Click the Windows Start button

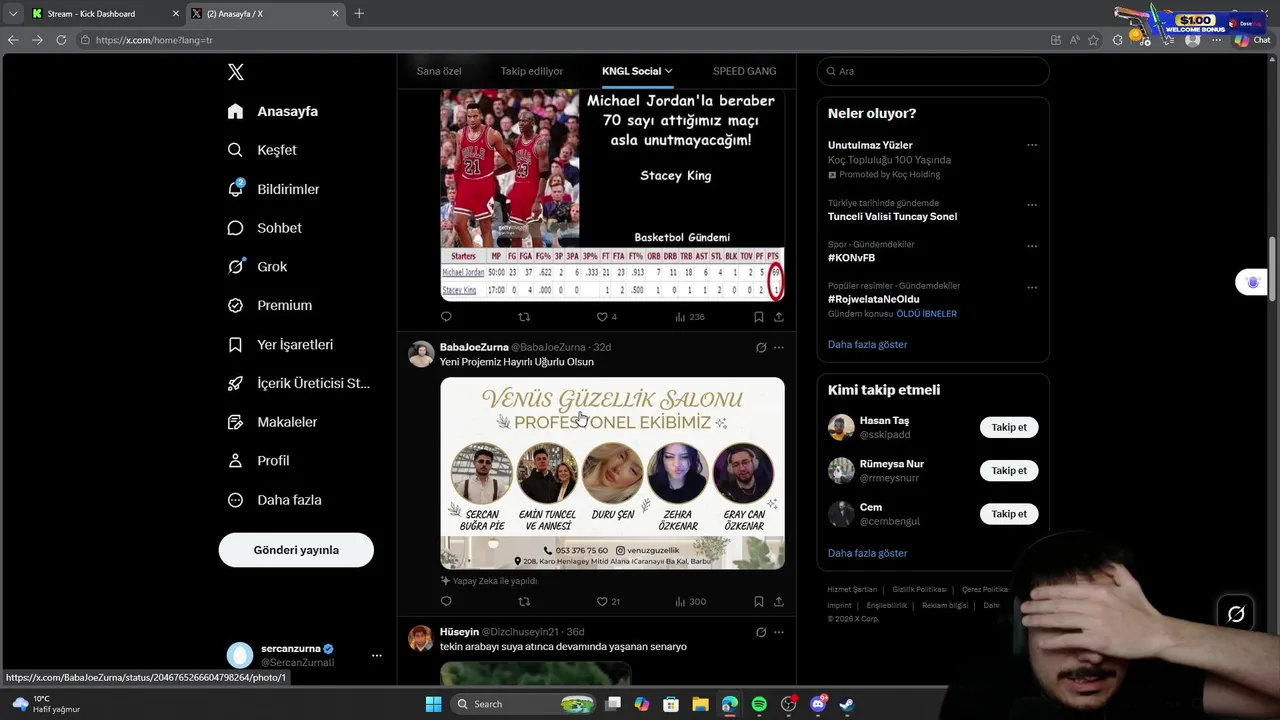pos(433,704)
